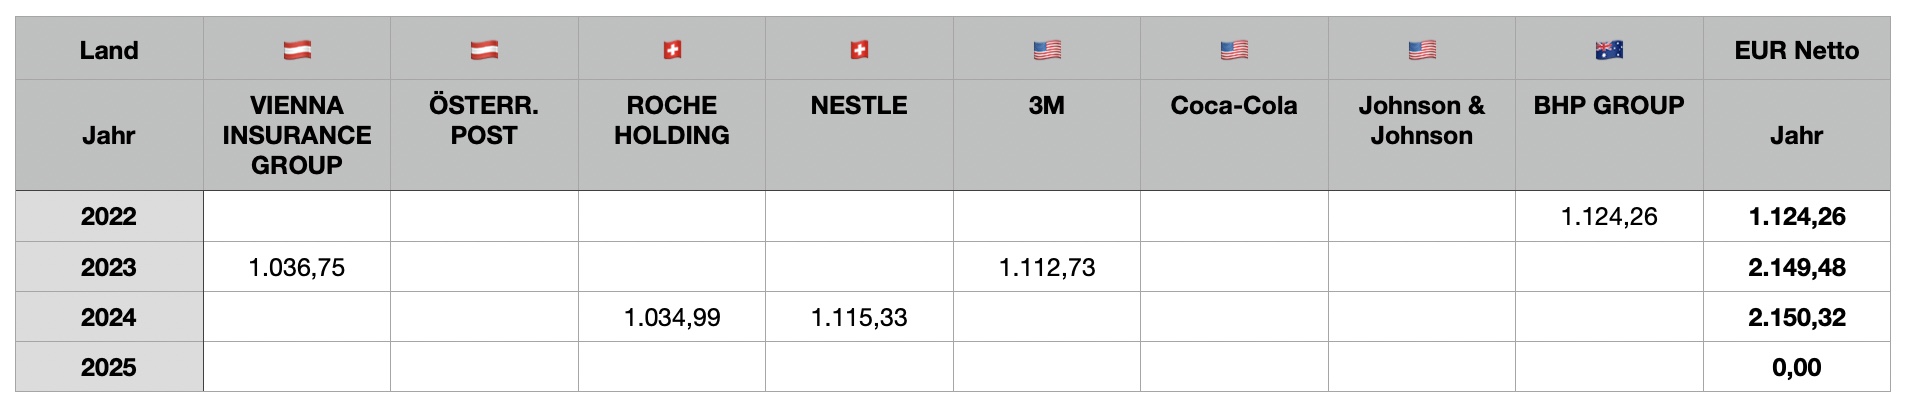Select the Swiss flag above Nestle
The width and height of the screenshot is (1906, 408).
[859, 50]
